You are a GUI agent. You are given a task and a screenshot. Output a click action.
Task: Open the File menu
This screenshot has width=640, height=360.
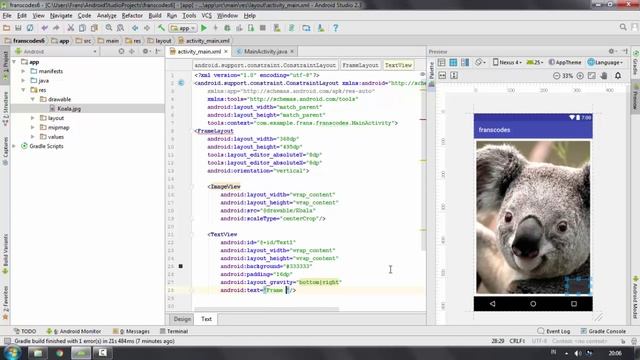(x=7, y=16)
